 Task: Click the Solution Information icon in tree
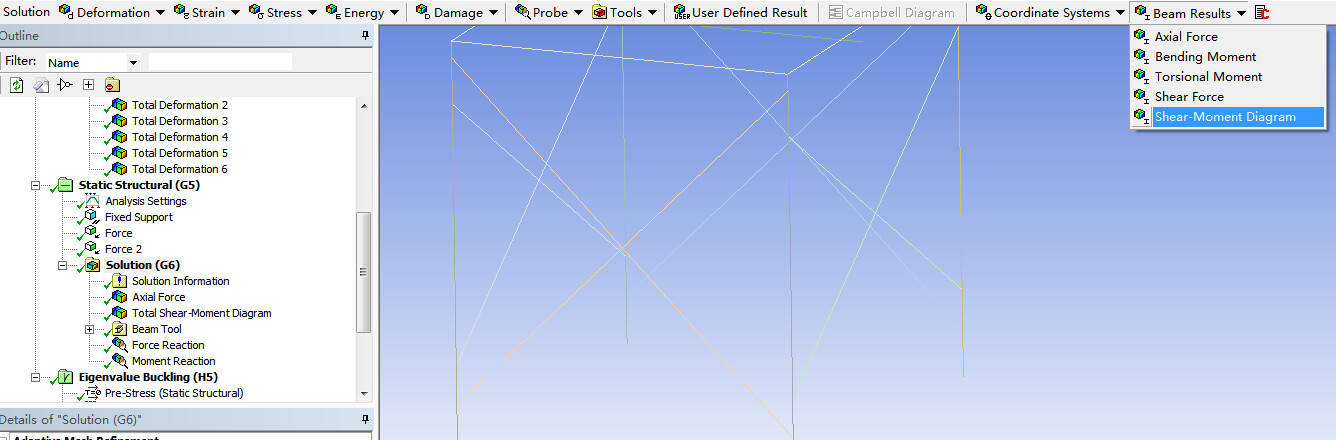point(119,281)
